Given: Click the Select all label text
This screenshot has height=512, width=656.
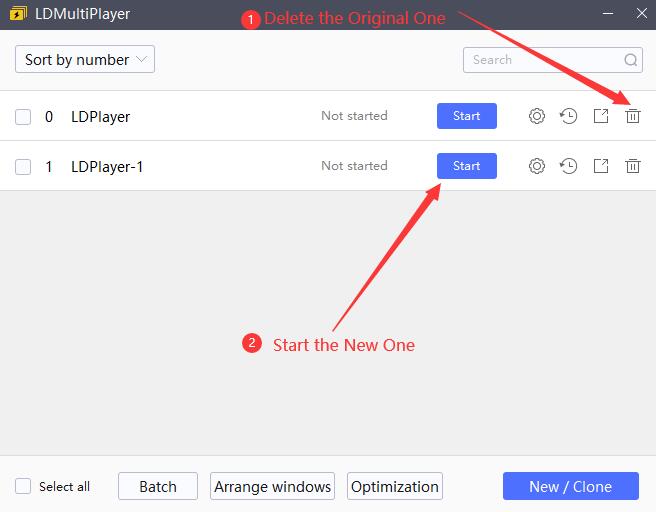Looking at the screenshot, I should 64,487.
